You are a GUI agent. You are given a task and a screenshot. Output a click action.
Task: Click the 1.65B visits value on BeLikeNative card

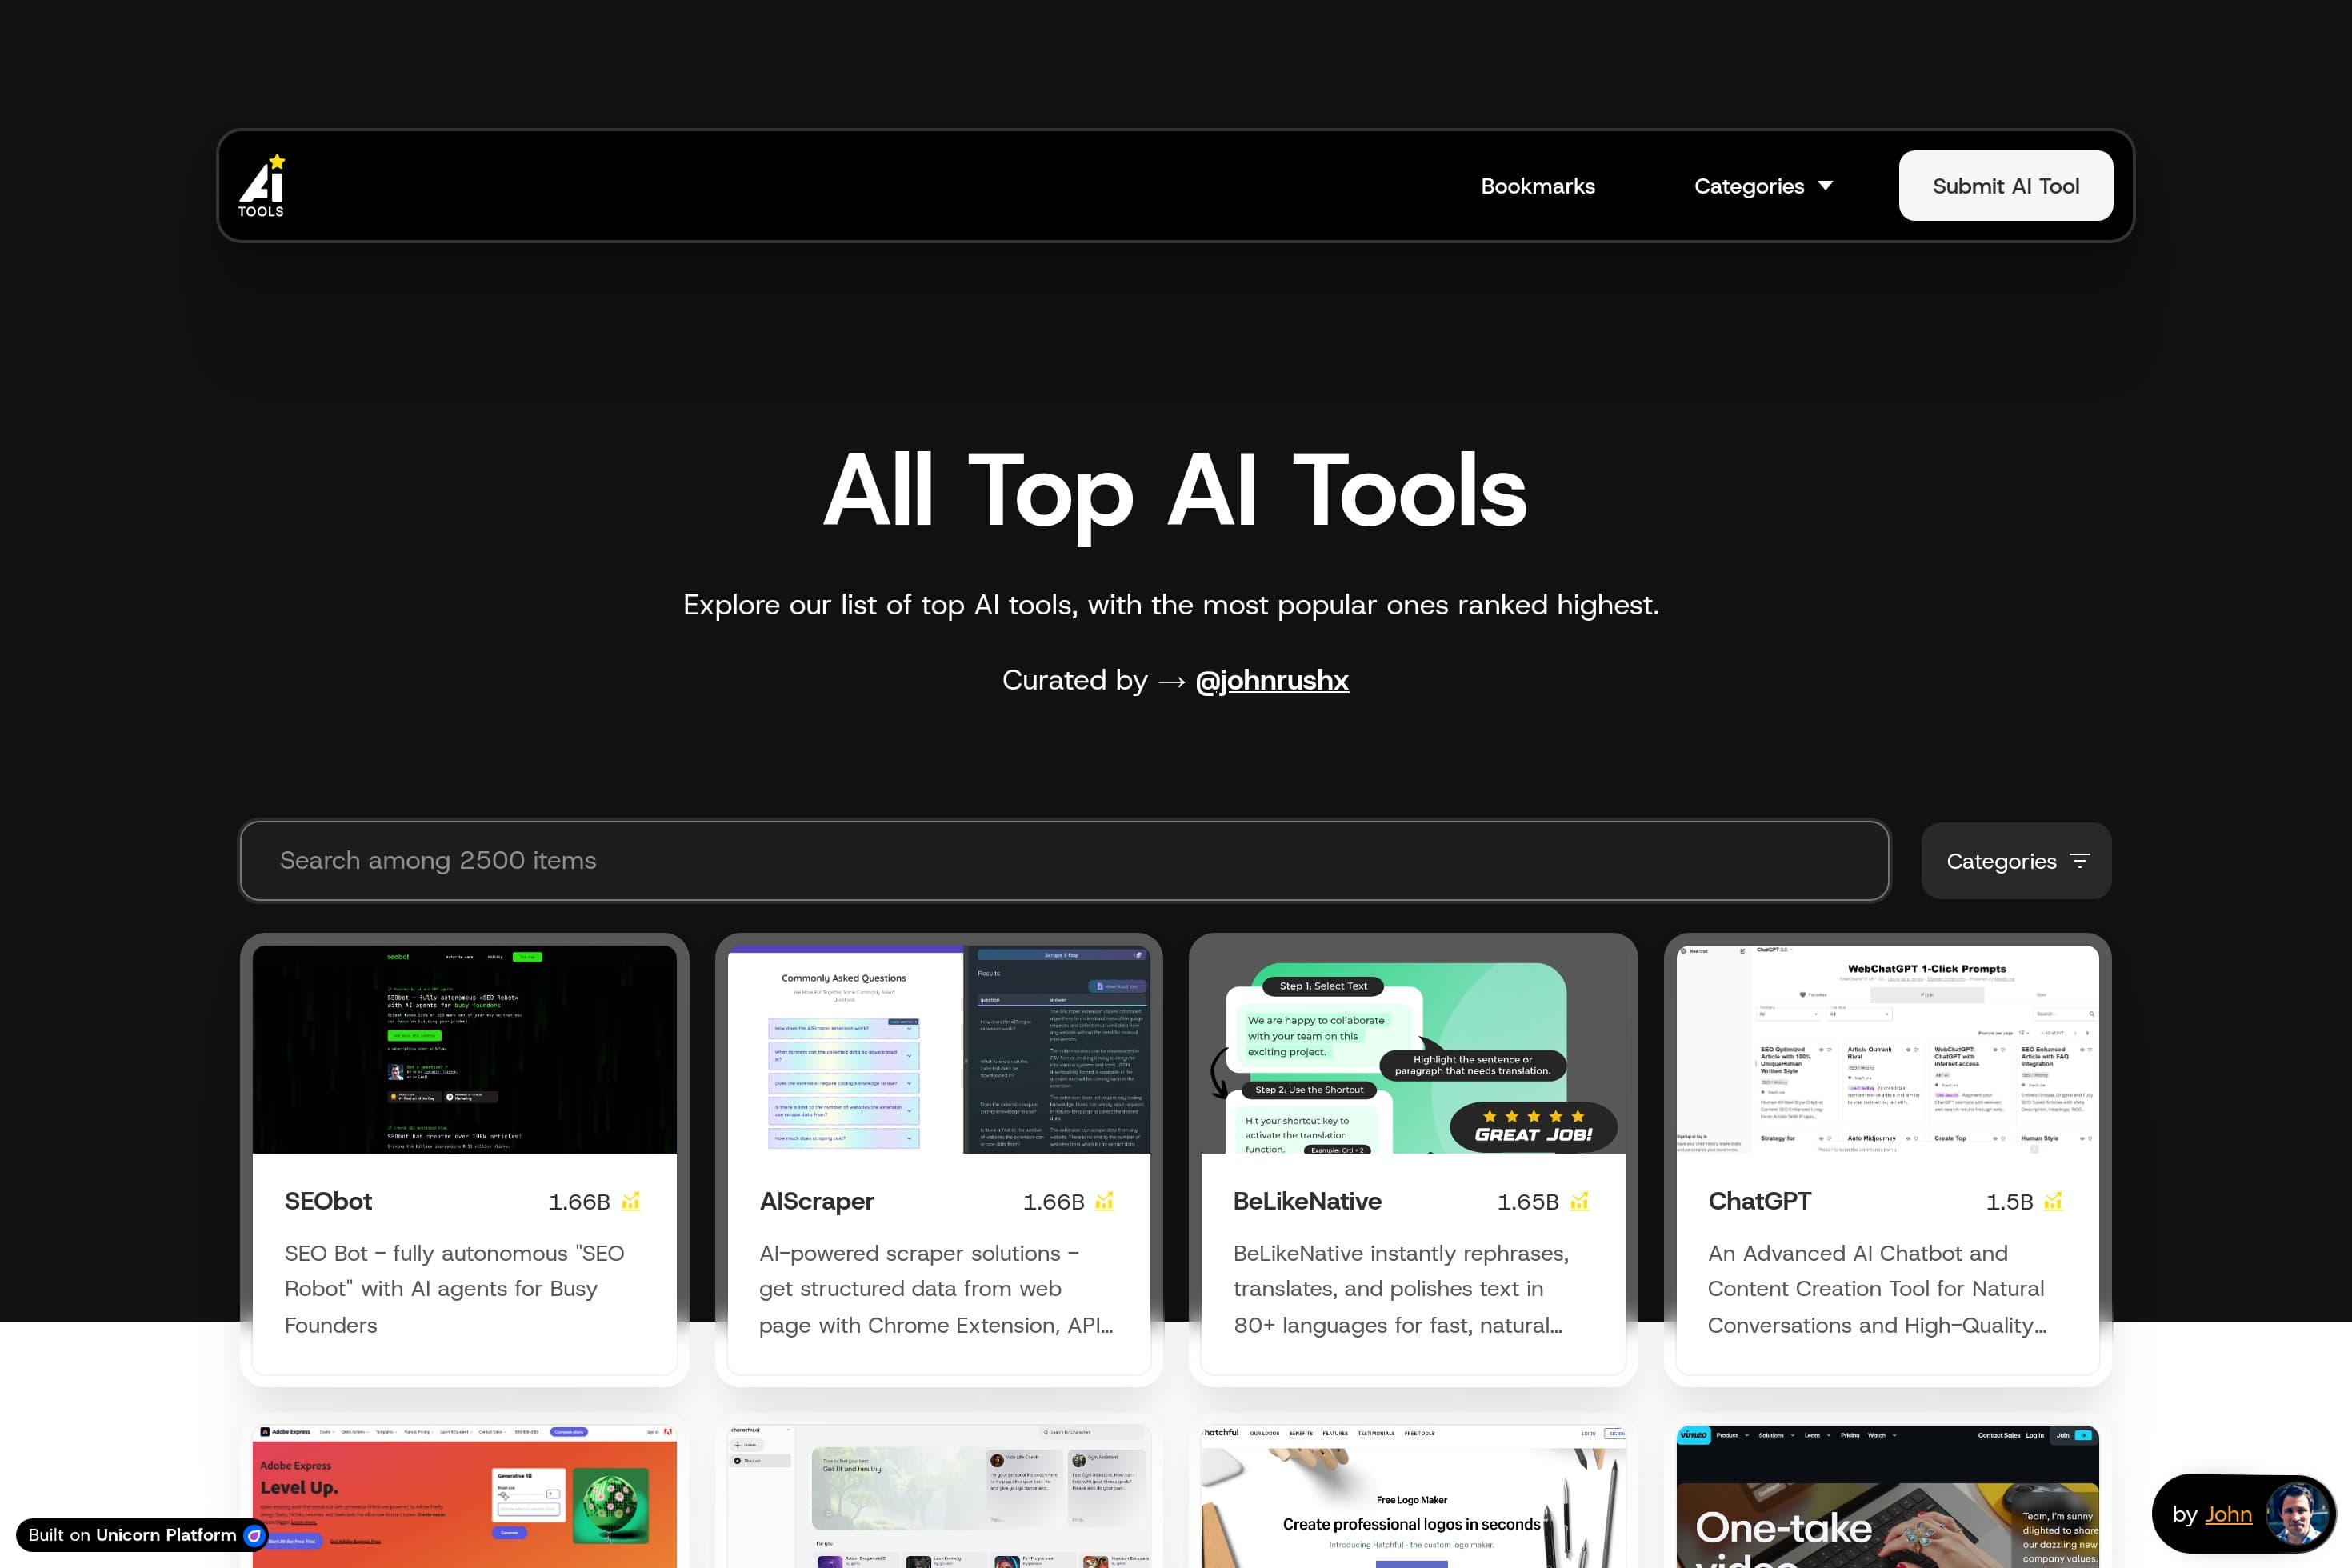(1528, 1202)
